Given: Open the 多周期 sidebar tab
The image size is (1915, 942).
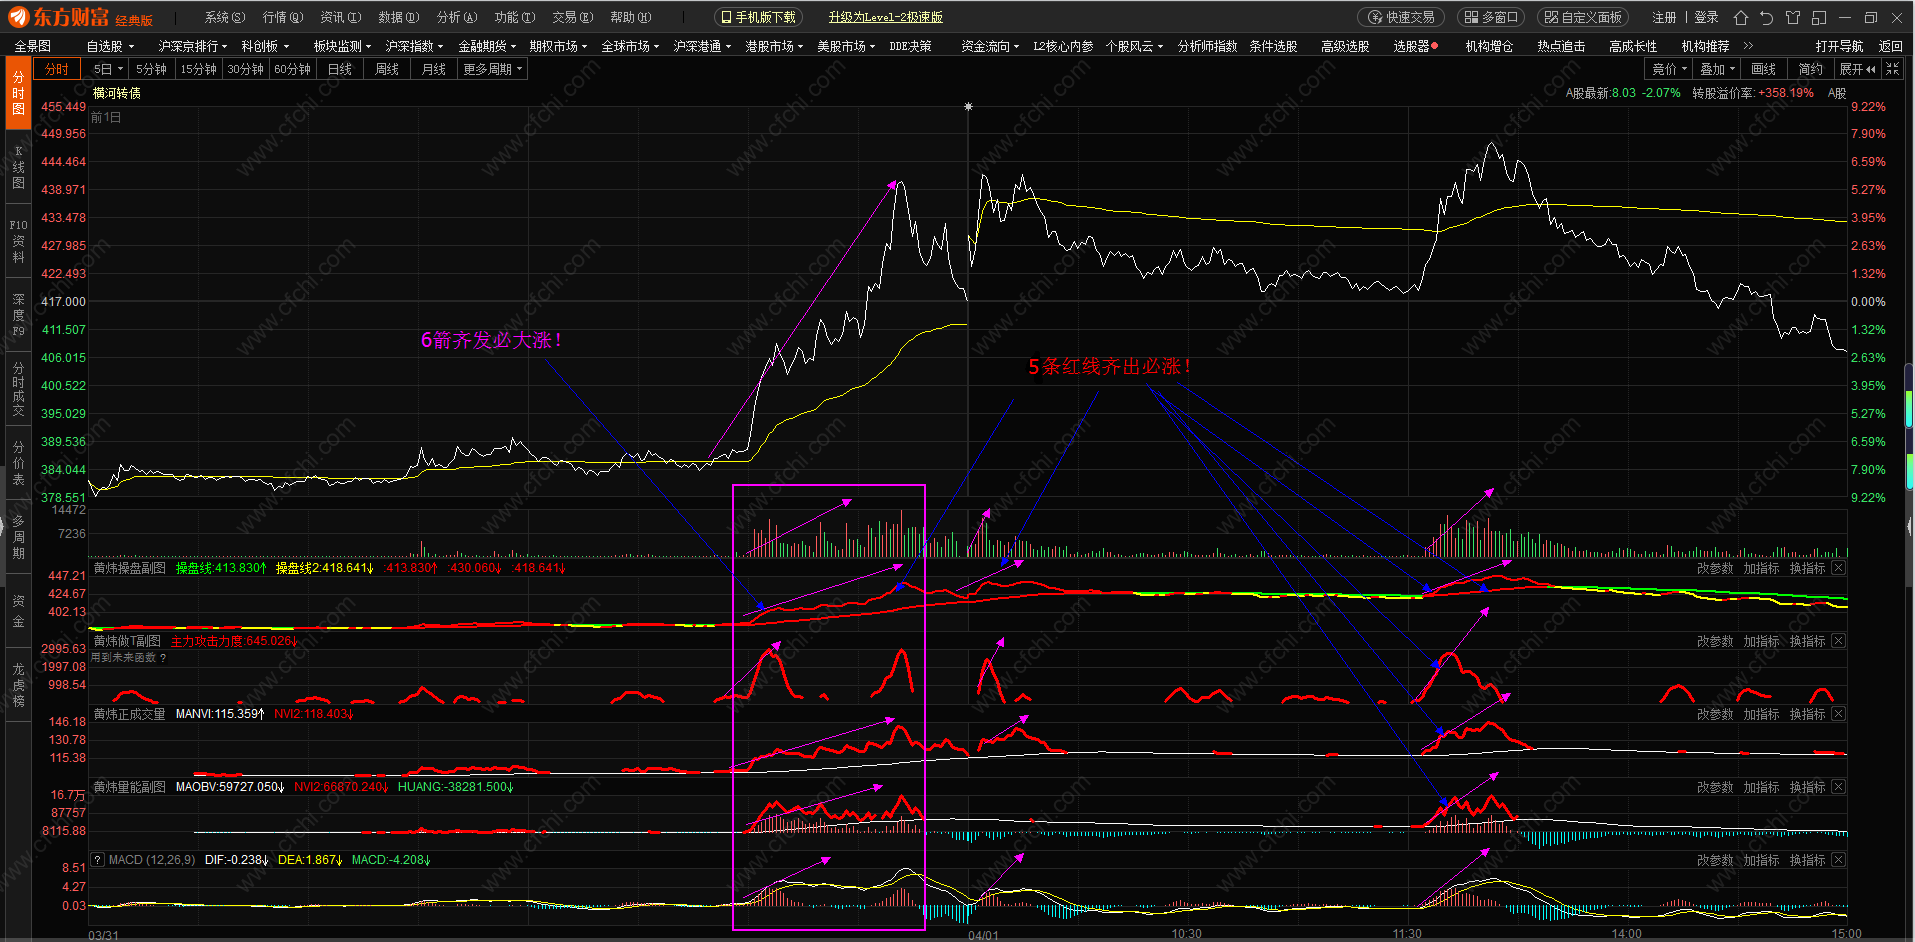Looking at the screenshot, I should click(18, 538).
